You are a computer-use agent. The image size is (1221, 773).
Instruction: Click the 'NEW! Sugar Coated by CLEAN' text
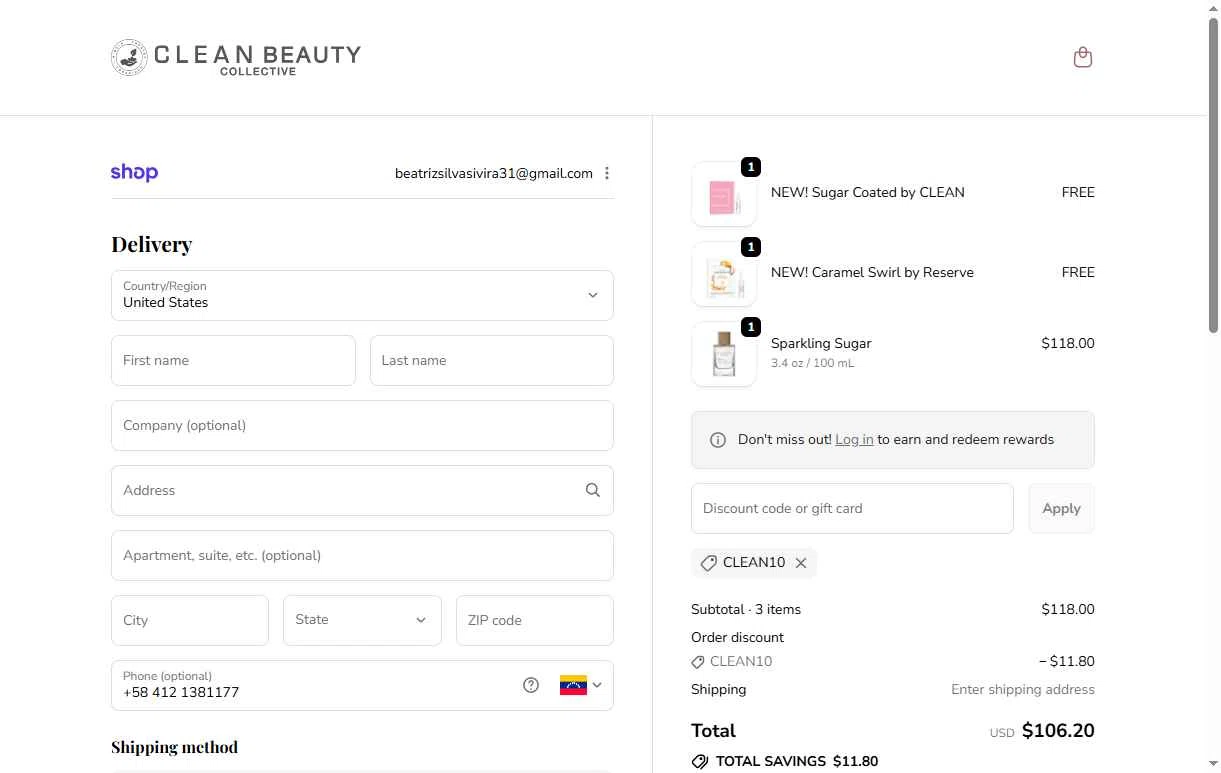click(x=868, y=192)
